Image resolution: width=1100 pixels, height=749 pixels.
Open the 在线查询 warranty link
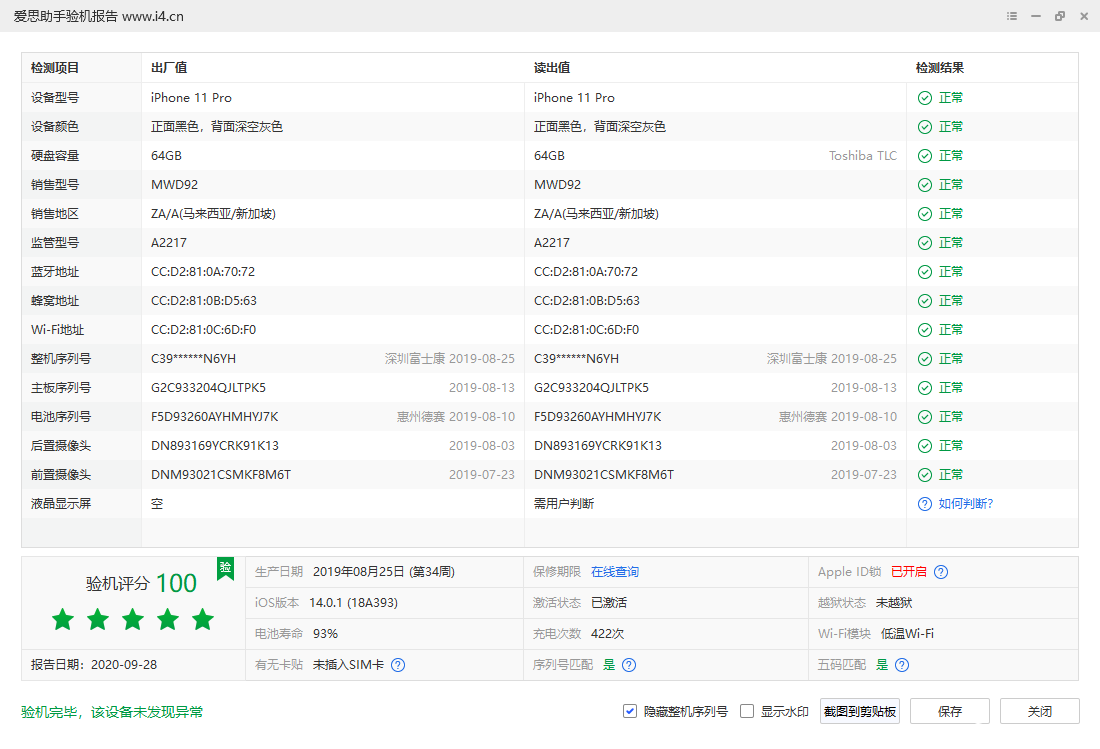[615, 572]
